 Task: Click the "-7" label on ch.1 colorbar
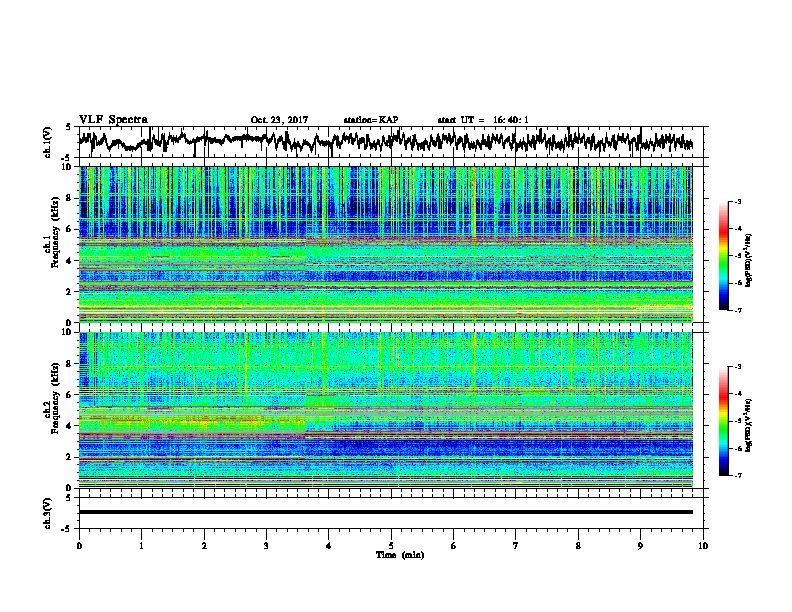(738, 310)
